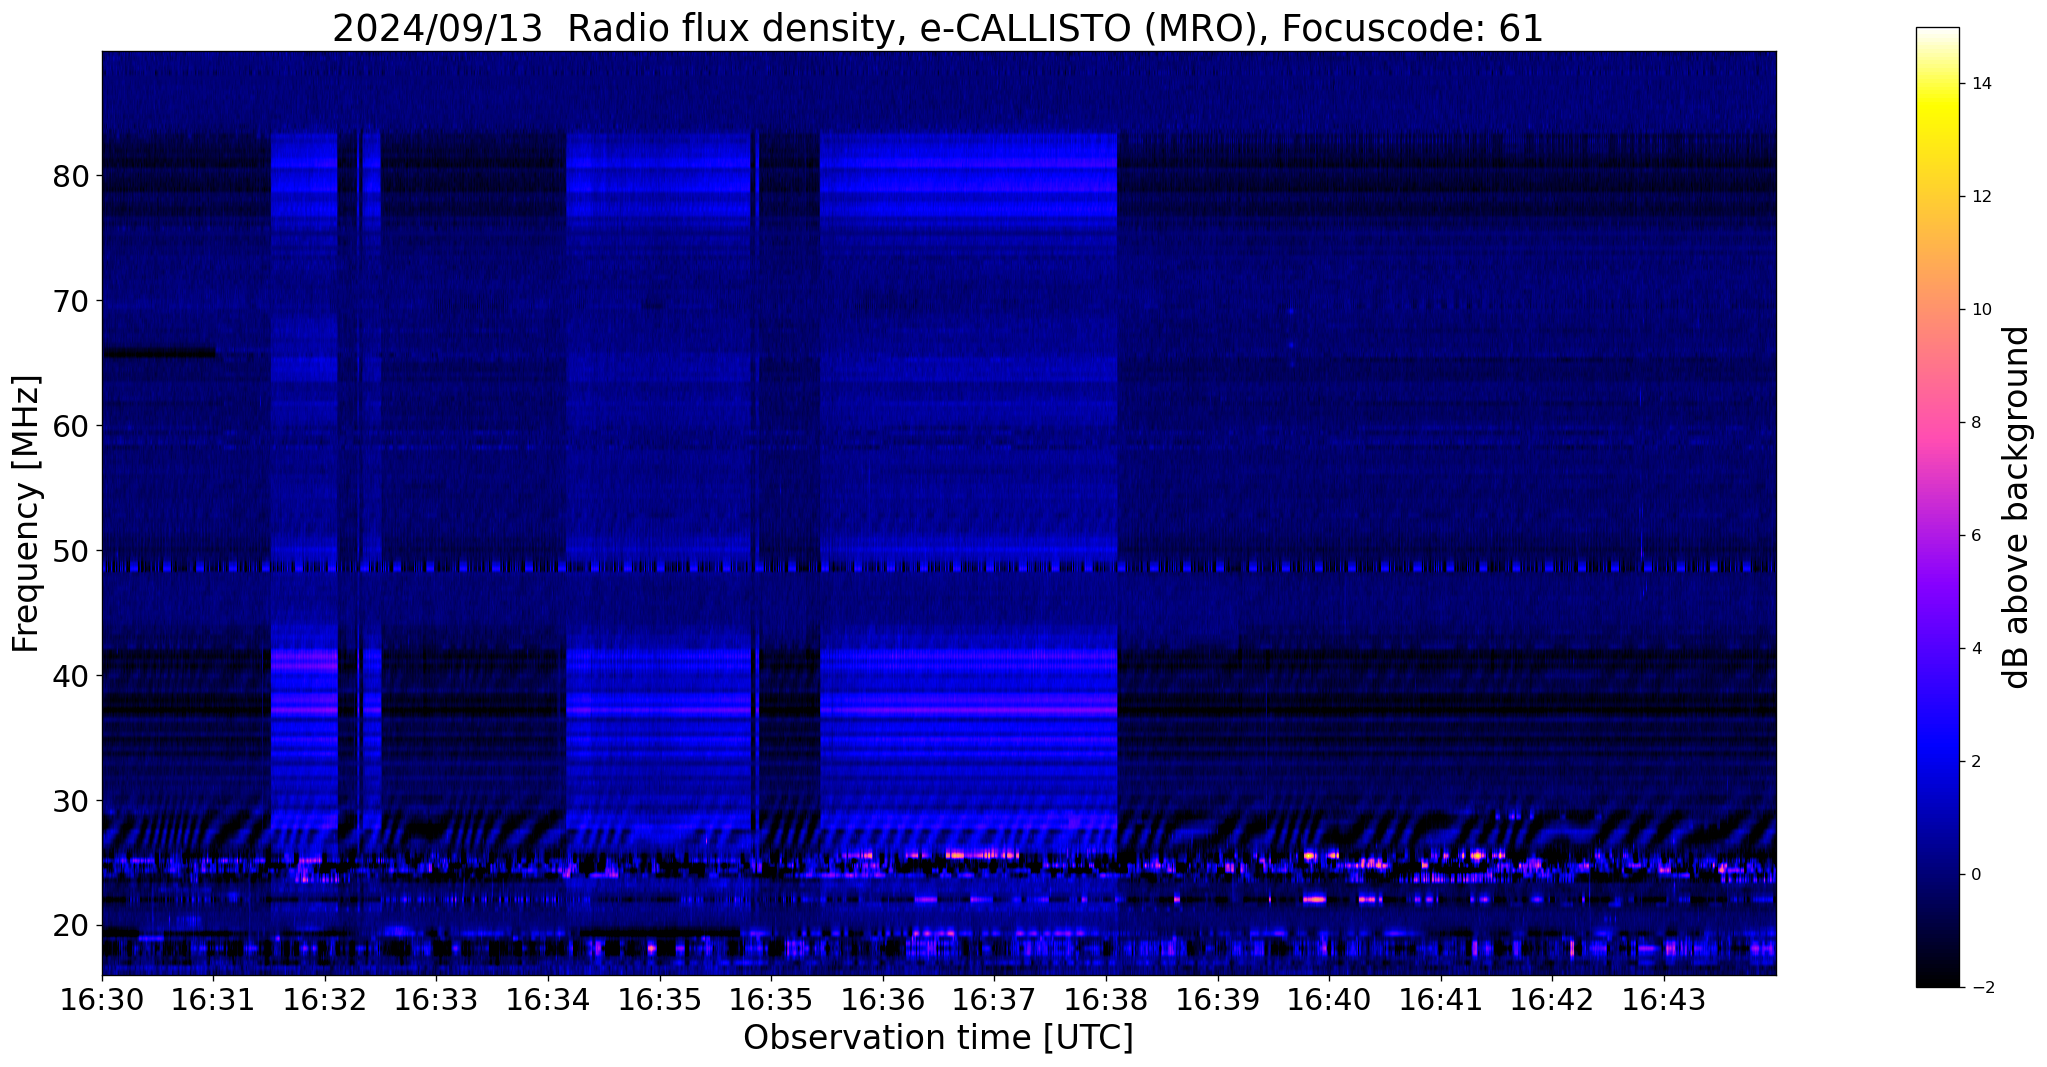Click the 70 MHz frequency tick label

click(x=71, y=301)
